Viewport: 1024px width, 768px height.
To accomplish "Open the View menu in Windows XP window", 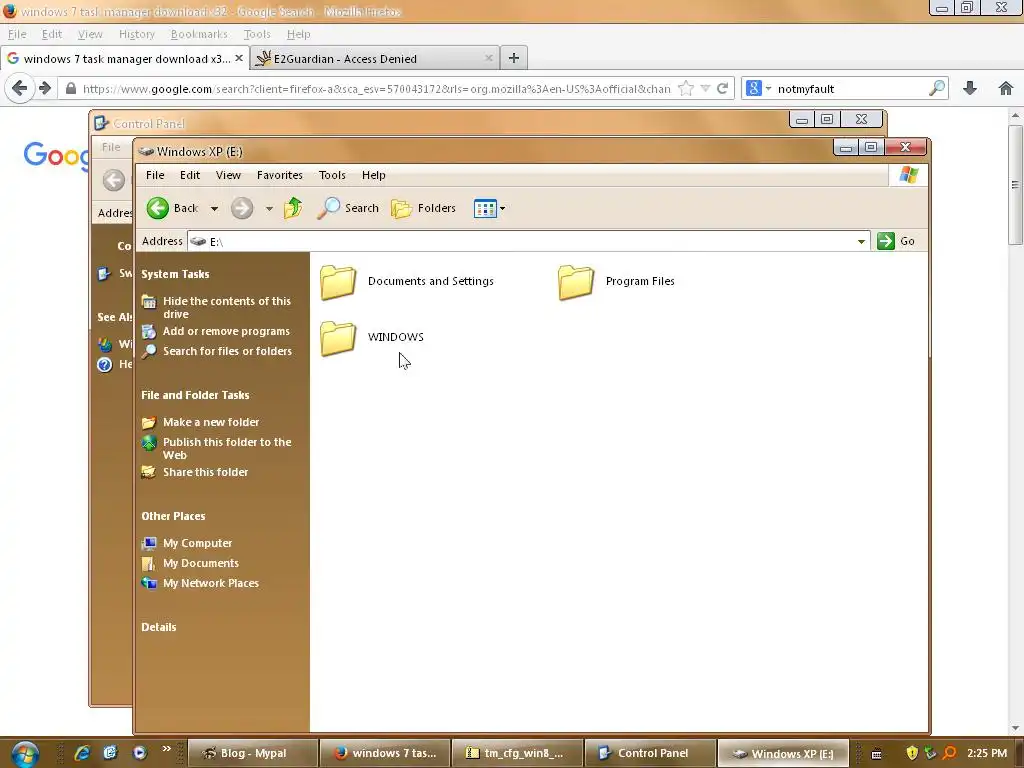I will [229, 175].
